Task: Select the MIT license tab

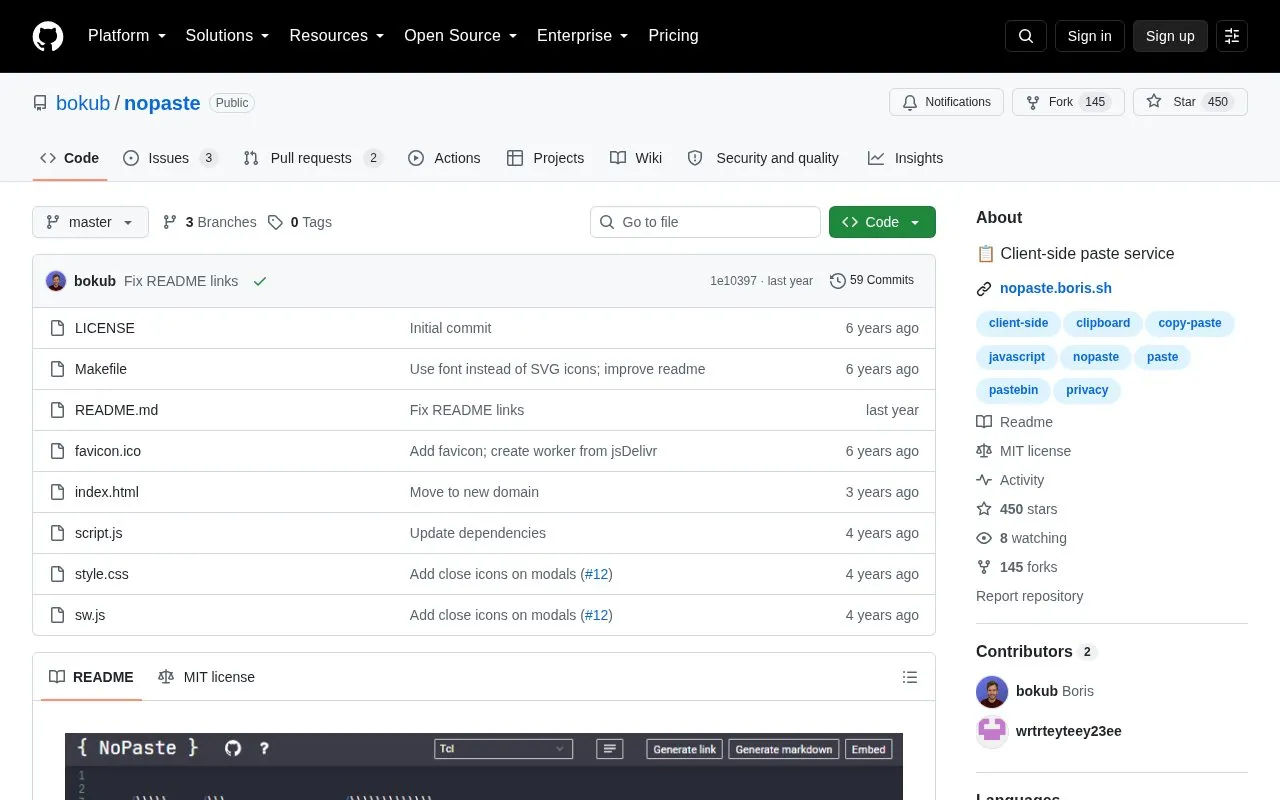Action: point(207,677)
